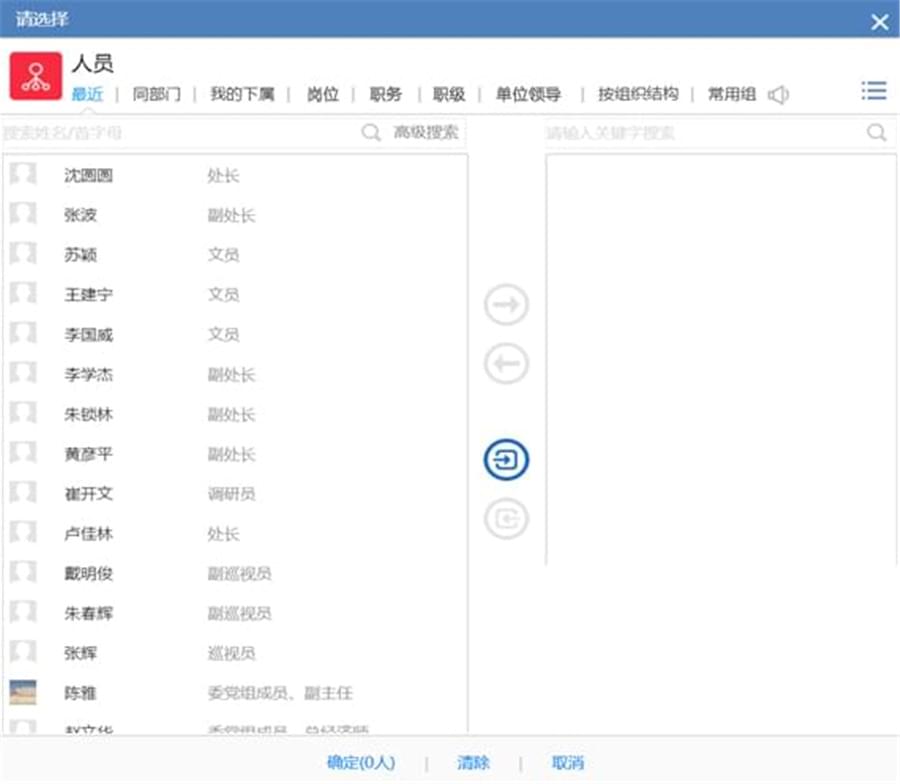The image size is (900, 784).
Task: Click the remove-all transfer icon
Action: (x=506, y=519)
